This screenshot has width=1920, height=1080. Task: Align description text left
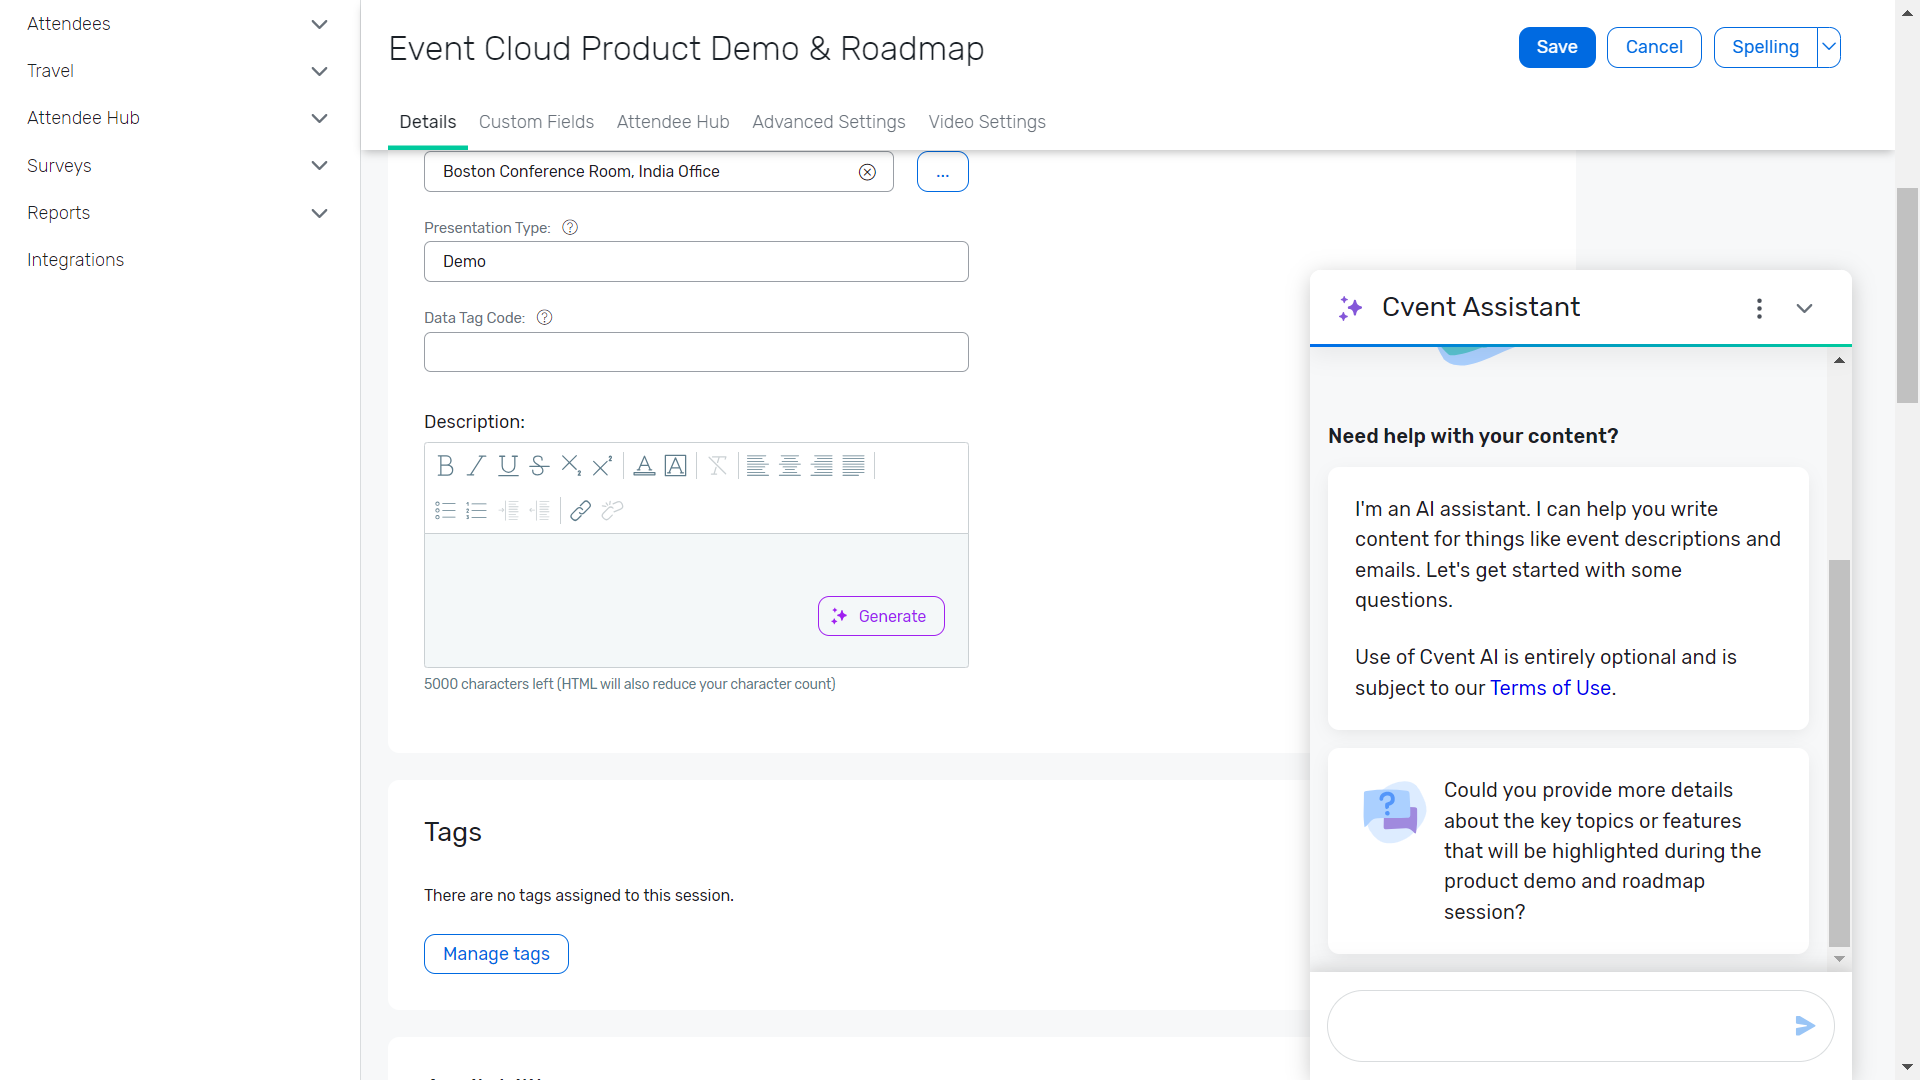[x=758, y=465]
